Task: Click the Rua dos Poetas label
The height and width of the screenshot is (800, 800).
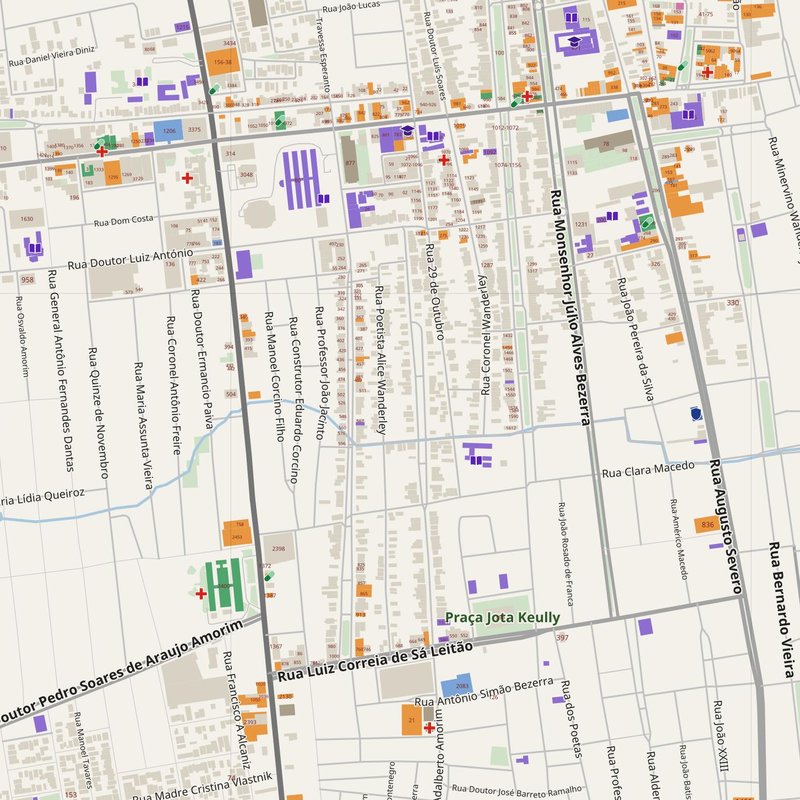Action: click(571, 718)
